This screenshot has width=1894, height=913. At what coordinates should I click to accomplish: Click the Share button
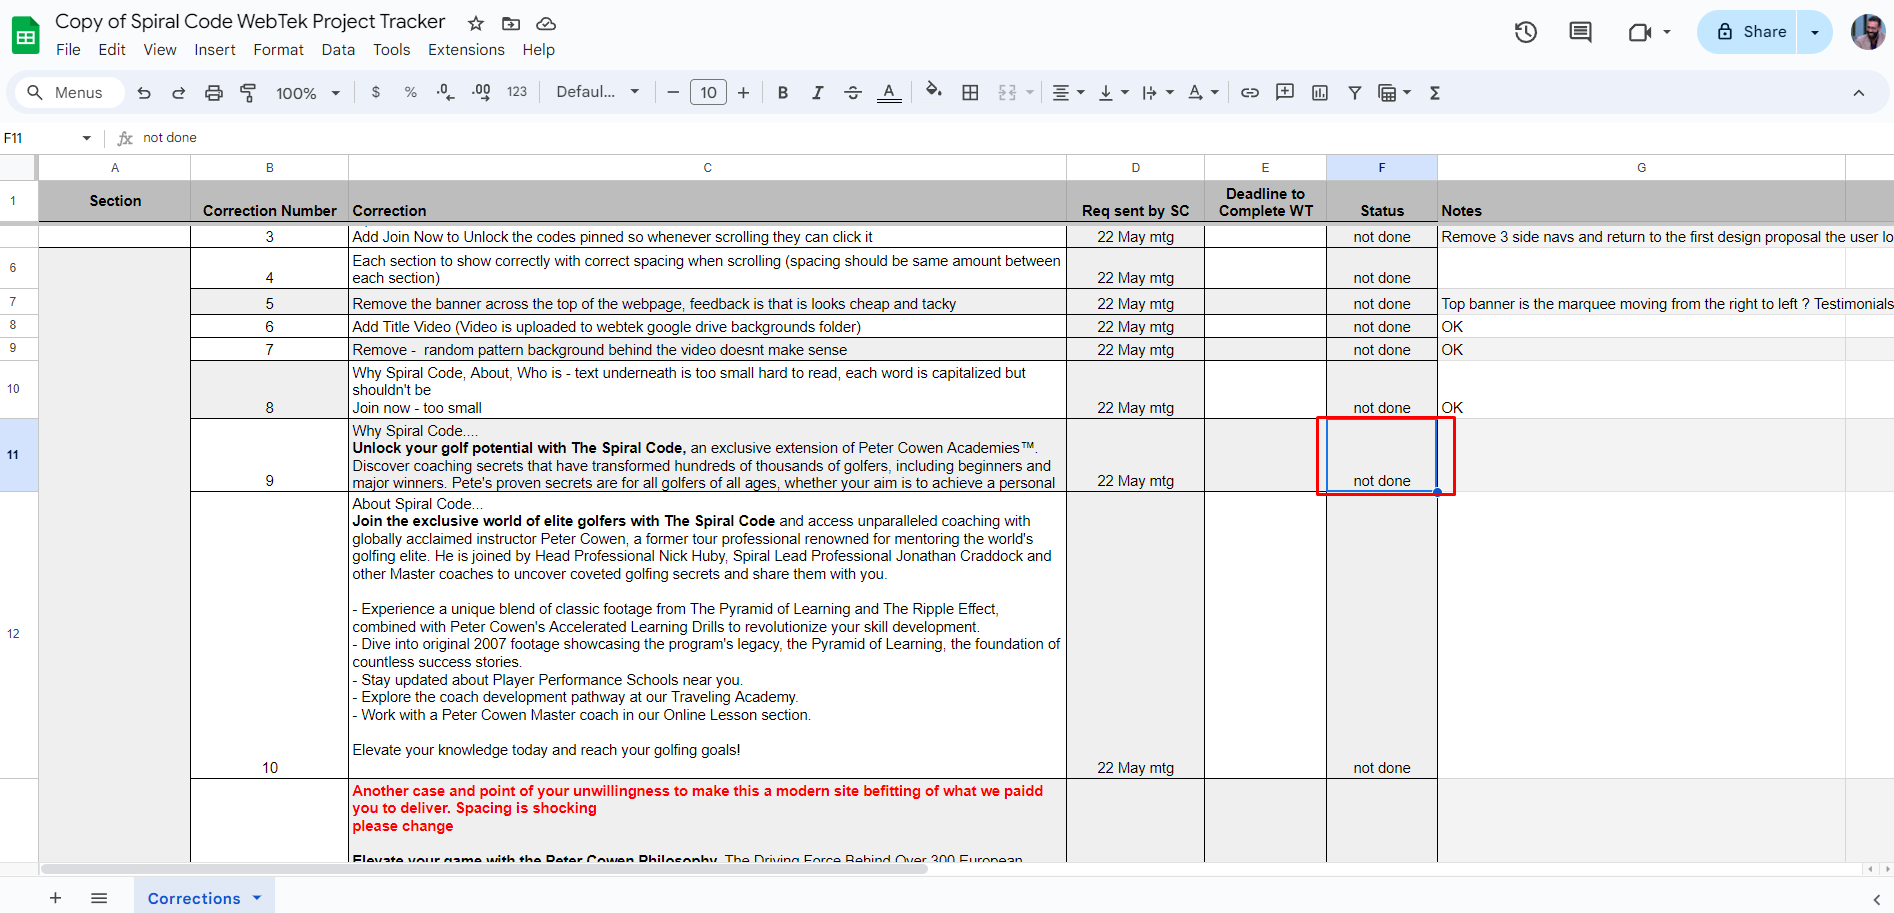1750,32
